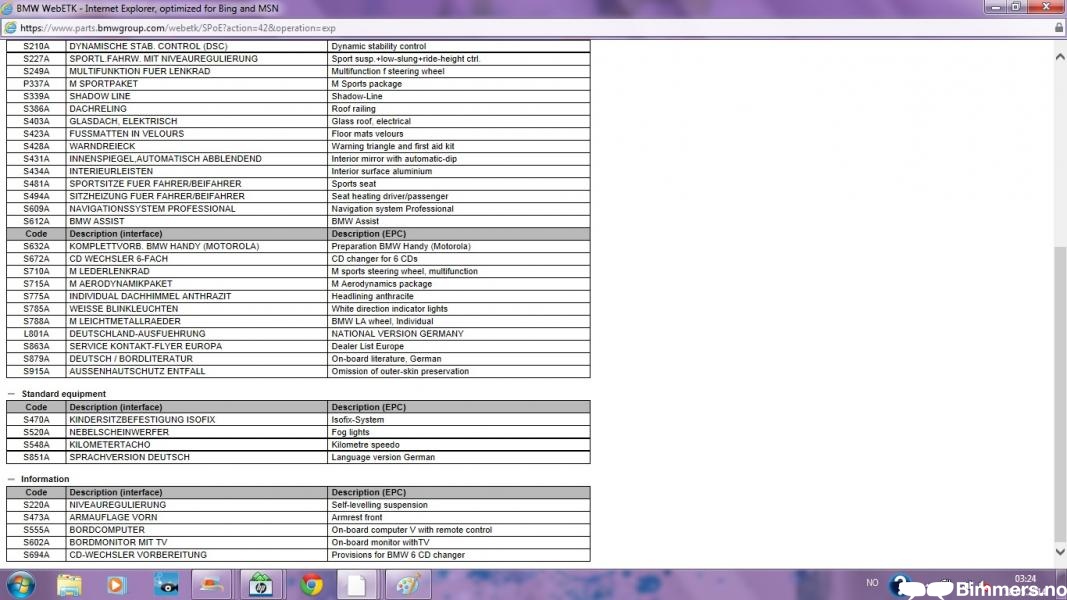Click the 03:24 clock in taskbar
Screen dimensions: 1067x600
click(1025, 579)
